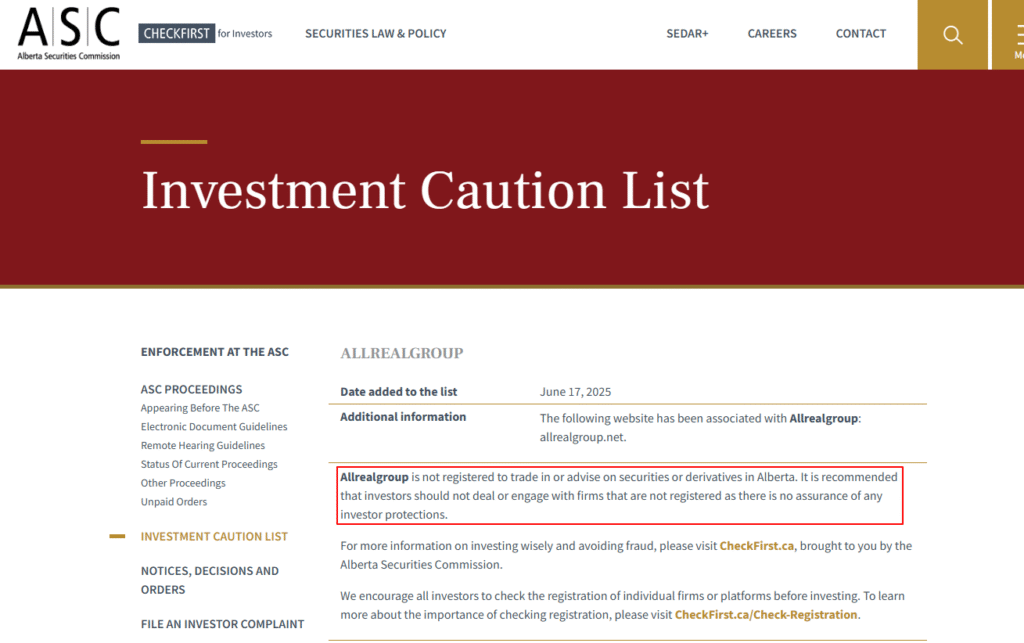Image resolution: width=1024 pixels, height=643 pixels.
Task: Follow the CheckFirst.ca link
Action: pyautogui.click(x=756, y=546)
